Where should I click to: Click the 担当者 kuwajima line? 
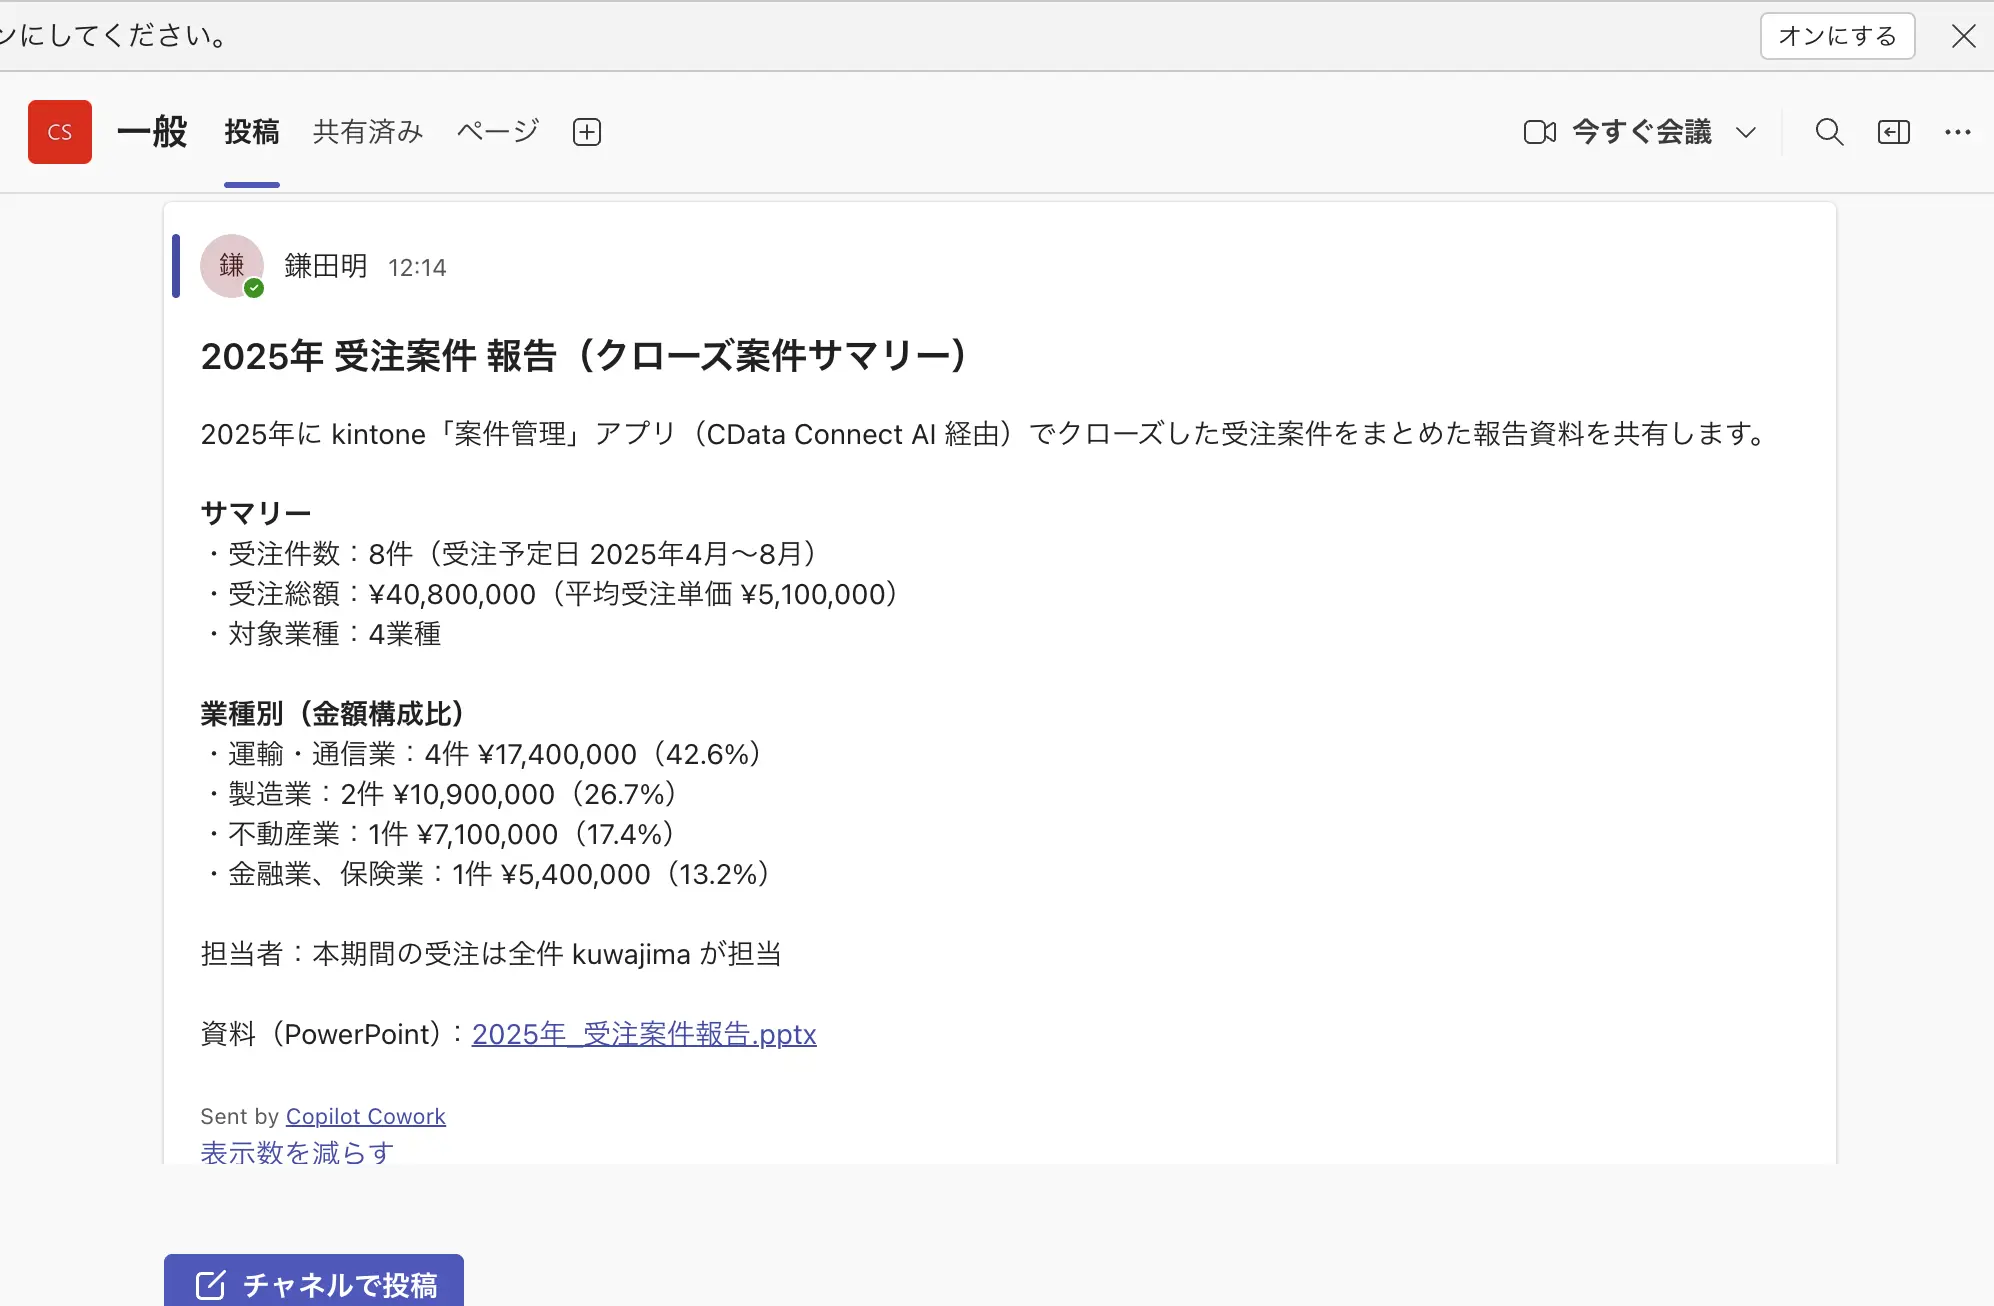point(491,954)
